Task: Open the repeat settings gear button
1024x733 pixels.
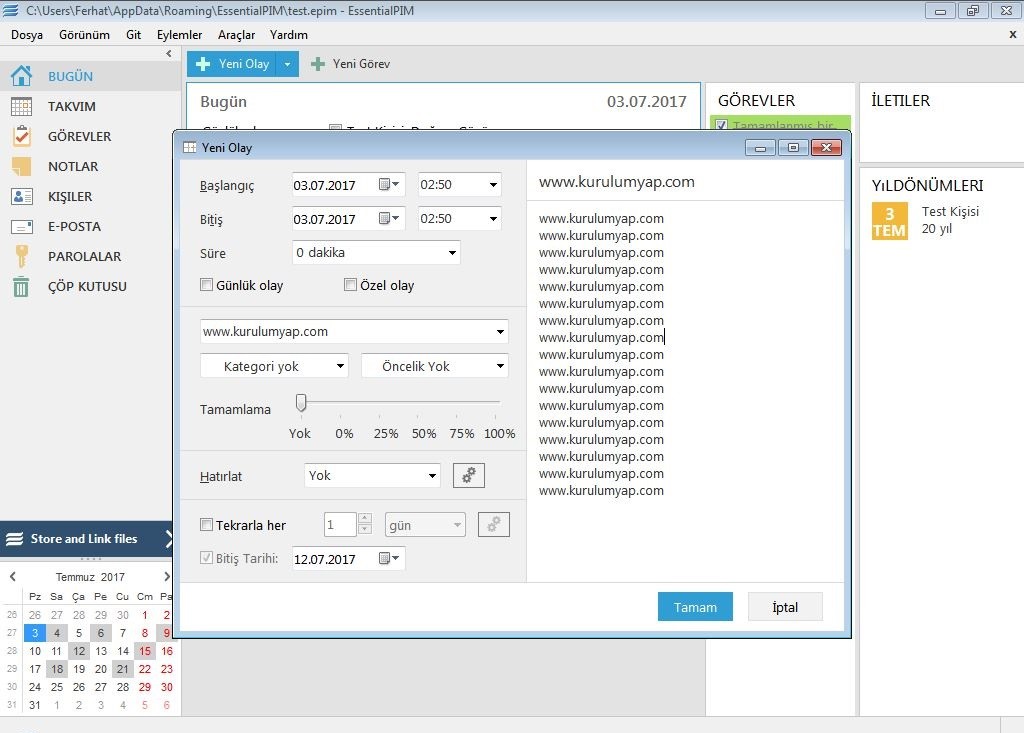Action: 493,525
